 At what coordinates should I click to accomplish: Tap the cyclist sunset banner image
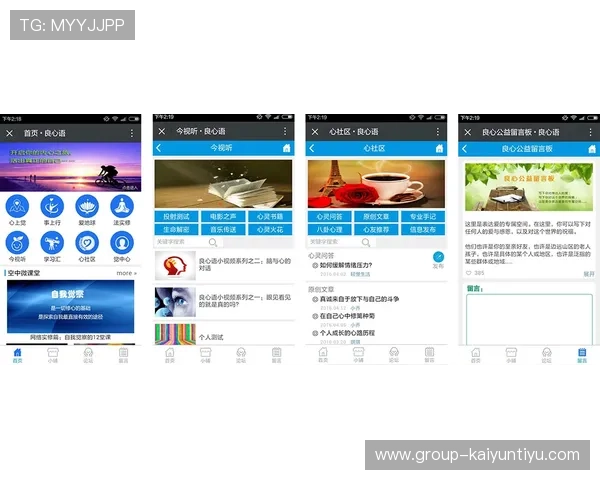[70, 167]
